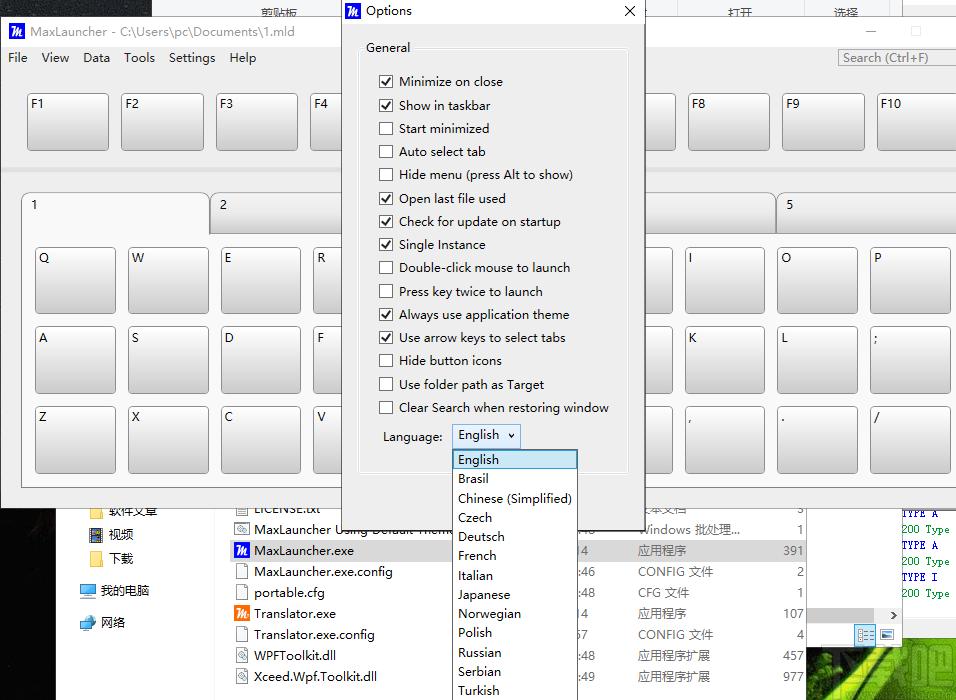
Task: Choose Norwegian from the language list
Action: click(x=515, y=613)
